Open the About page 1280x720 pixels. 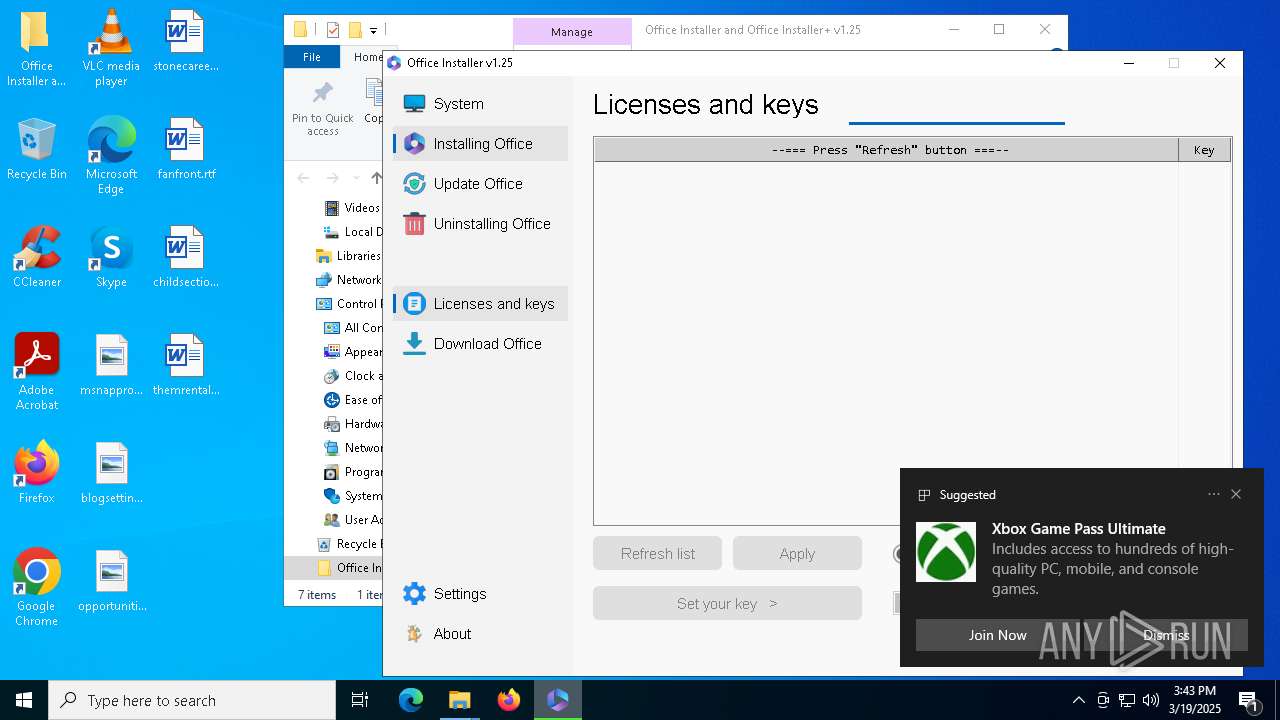click(x=480, y=634)
